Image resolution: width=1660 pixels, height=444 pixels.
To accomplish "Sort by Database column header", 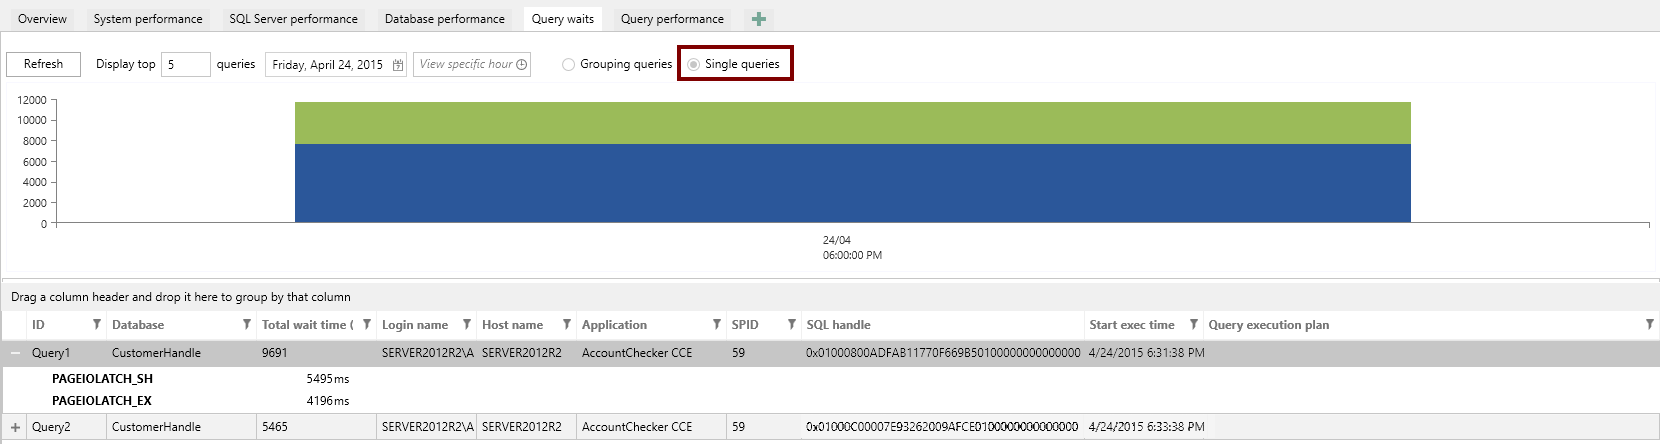I will tap(138, 325).
